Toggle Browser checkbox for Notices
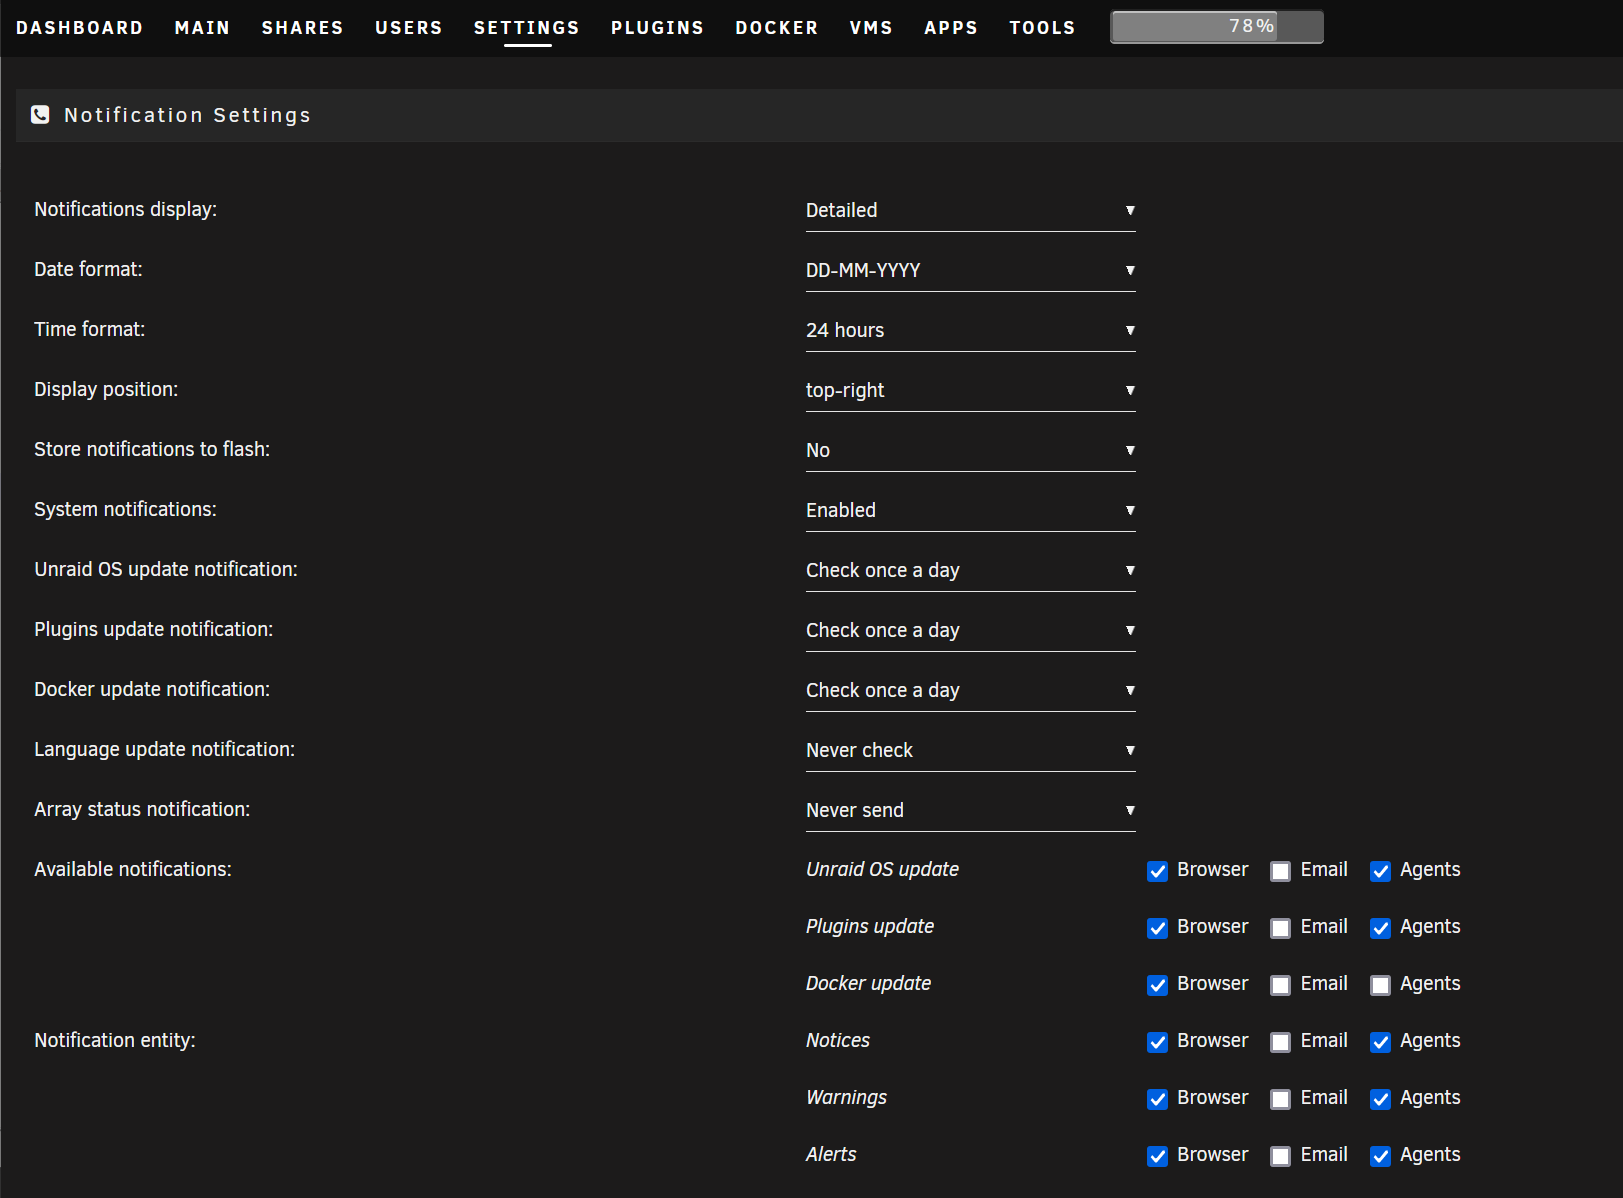1623x1198 pixels. point(1157,1042)
